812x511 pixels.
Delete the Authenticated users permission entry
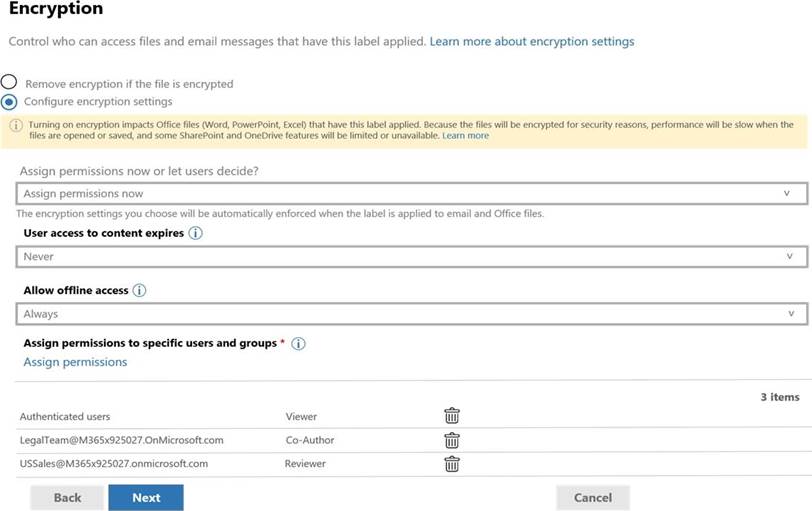(x=452, y=416)
